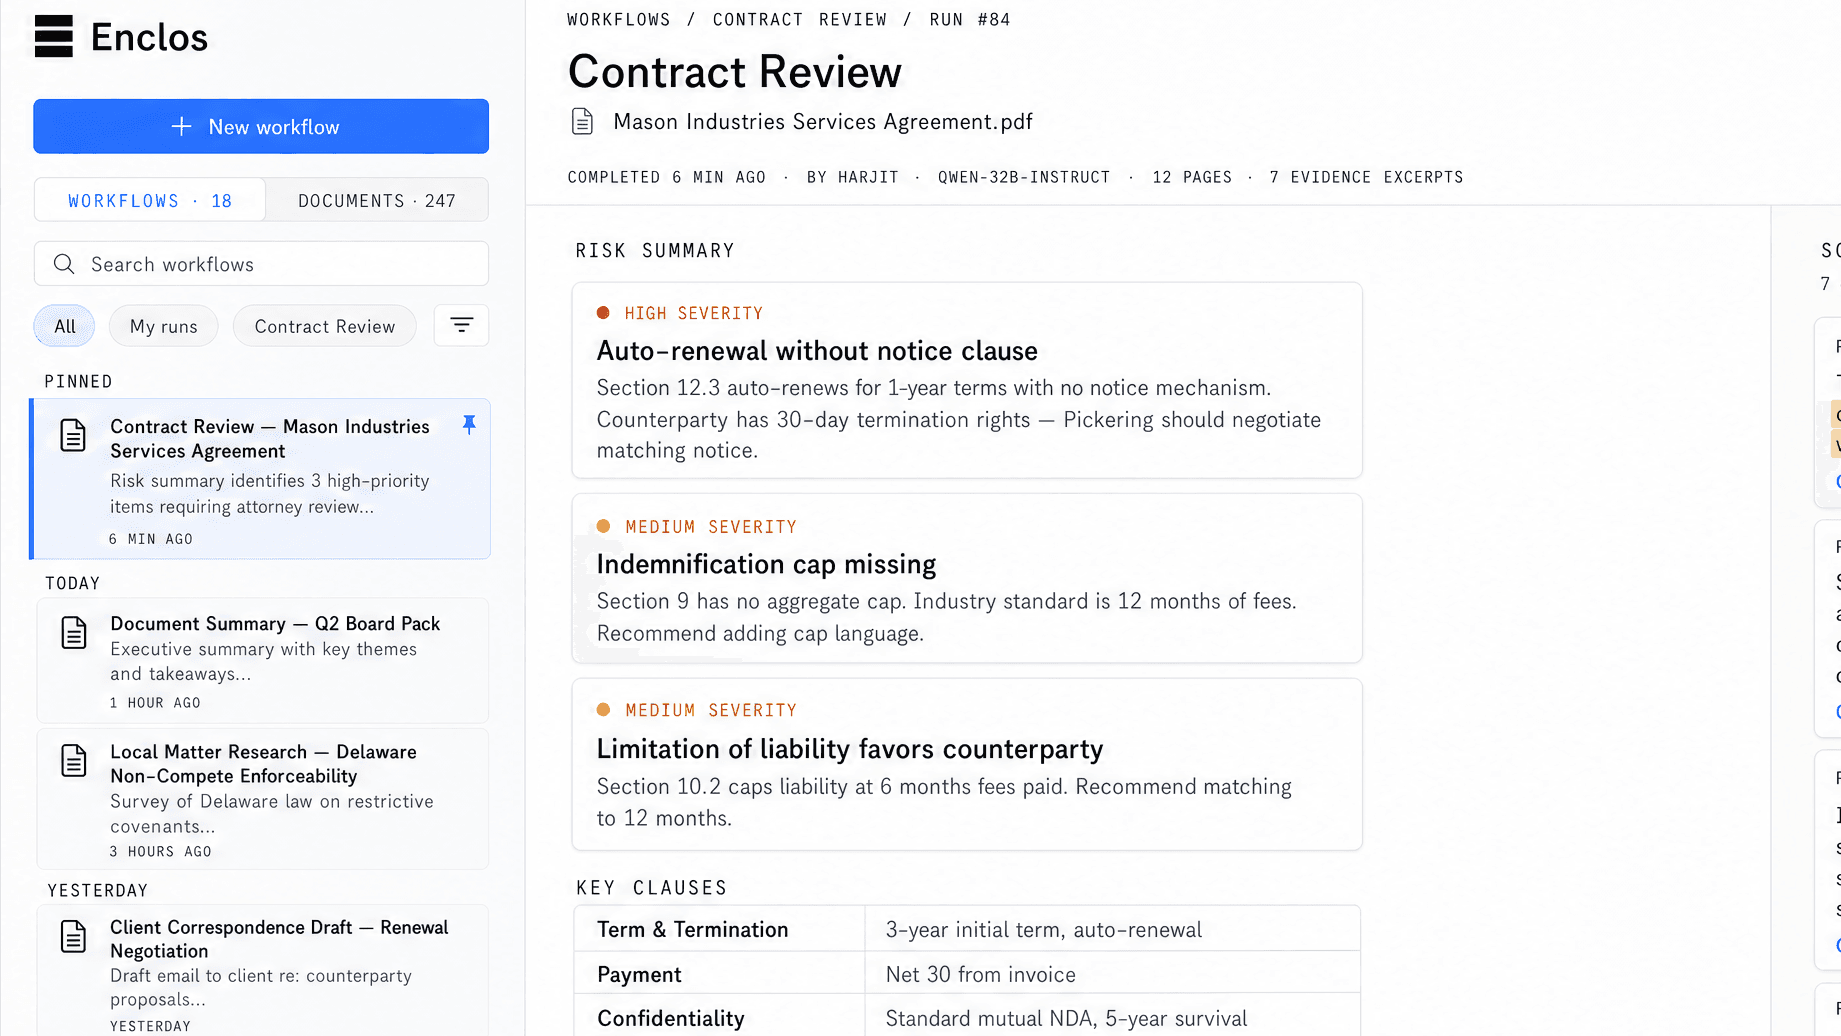Click the Enclos logo icon
1841x1036 pixels.
(54, 37)
